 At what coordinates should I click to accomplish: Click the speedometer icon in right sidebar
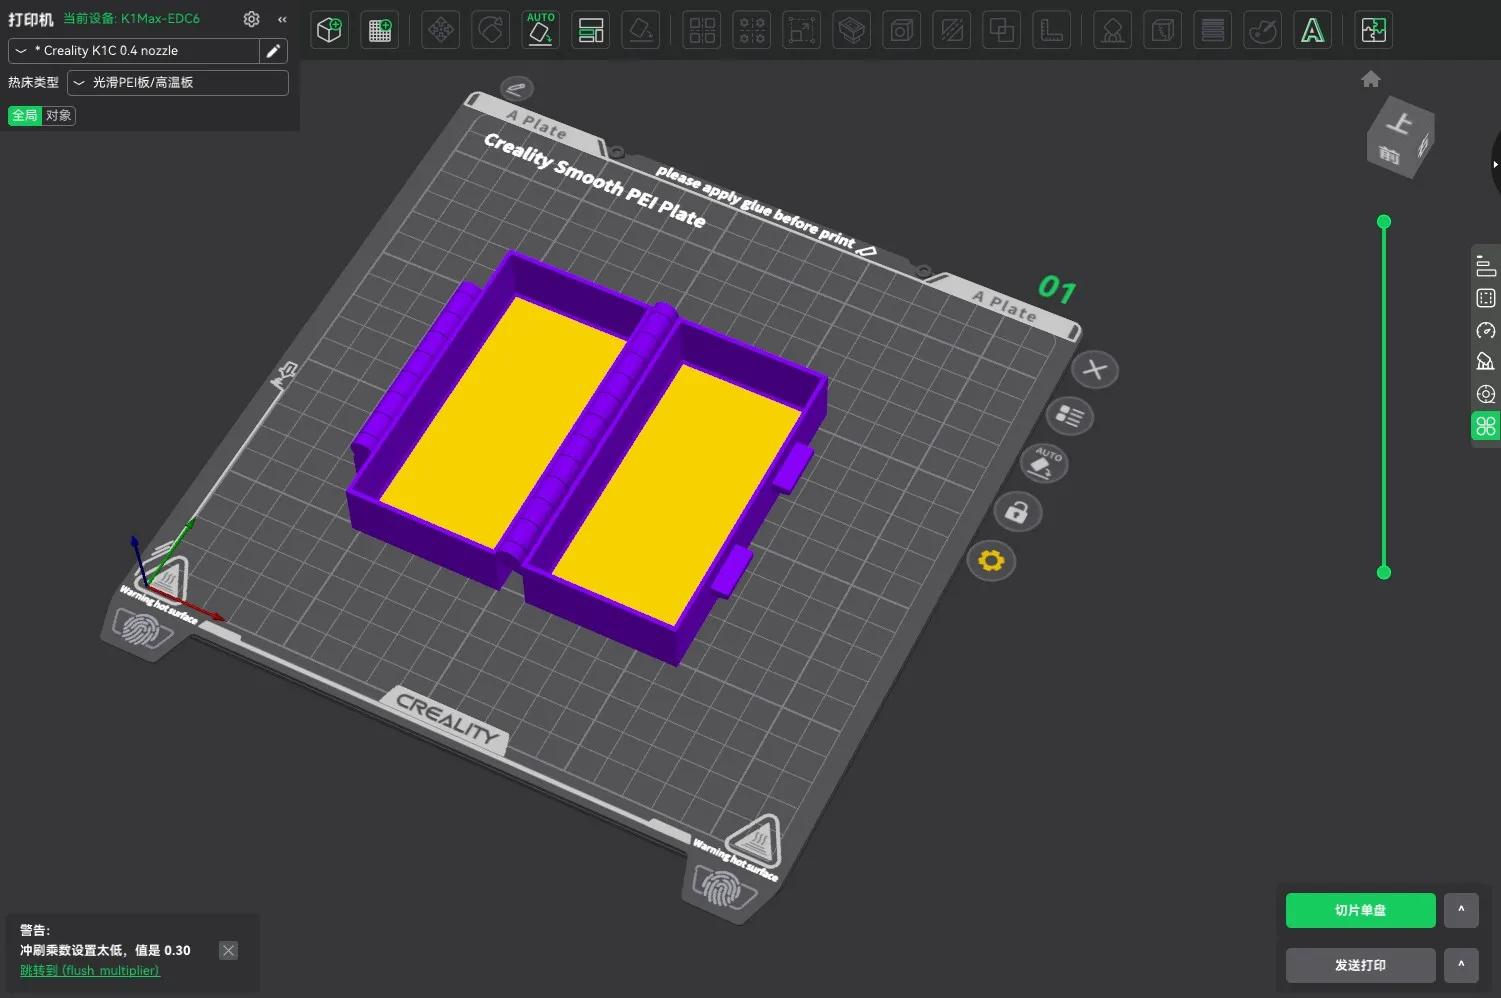click(1486, 330)
